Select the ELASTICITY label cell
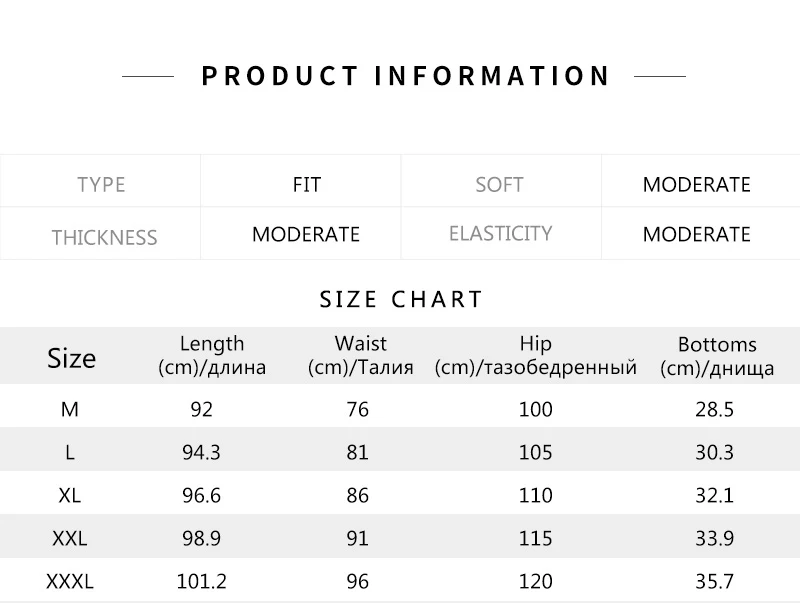The height and width of the screenshot is (603, 800). pyautogui.click(x=501, y=233)
